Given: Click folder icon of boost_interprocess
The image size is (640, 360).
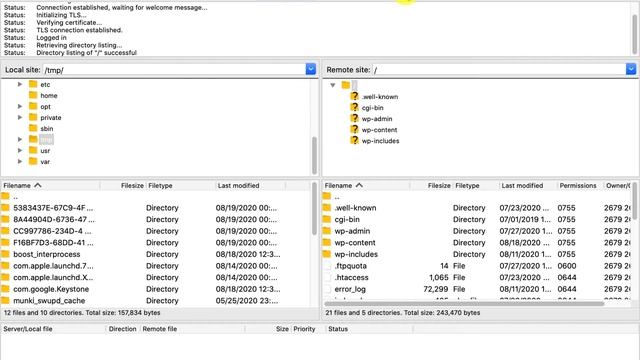Looking at the screenshot, I should 5,254.
